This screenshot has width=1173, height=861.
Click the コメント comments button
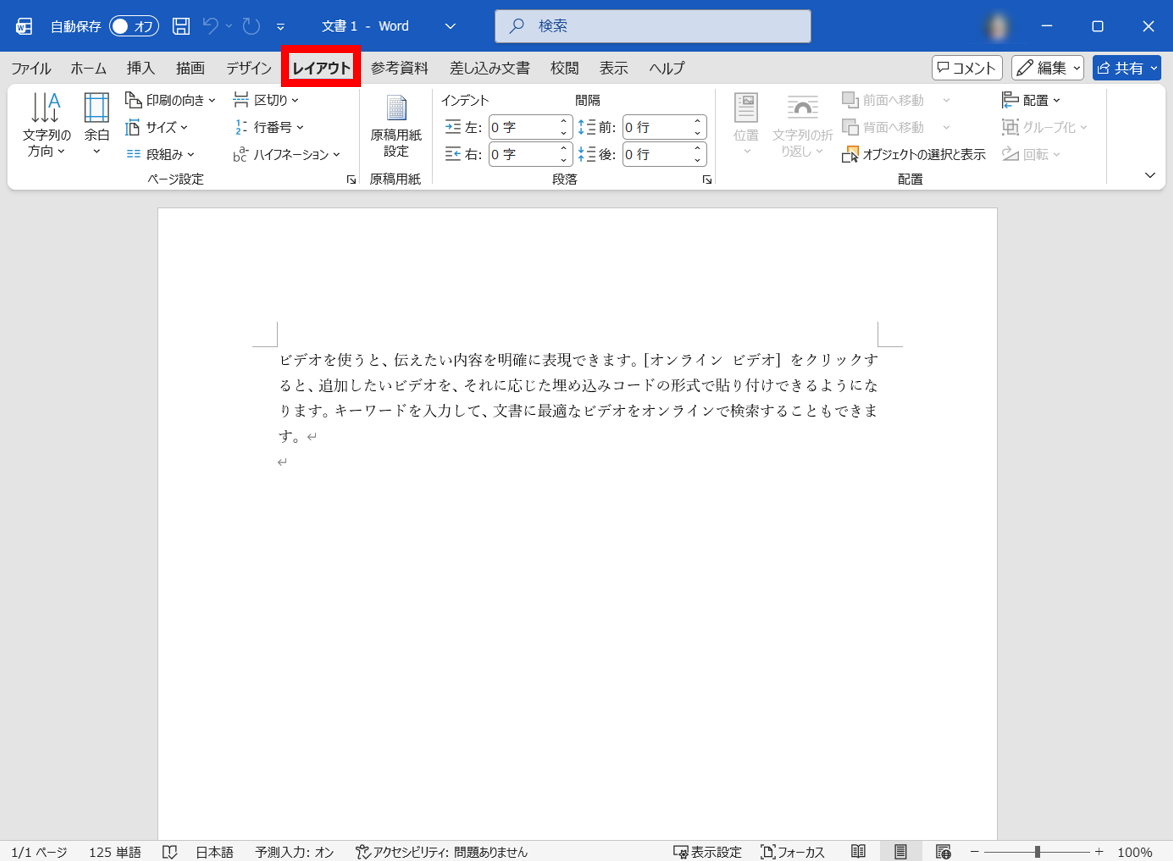coord(967,68)
